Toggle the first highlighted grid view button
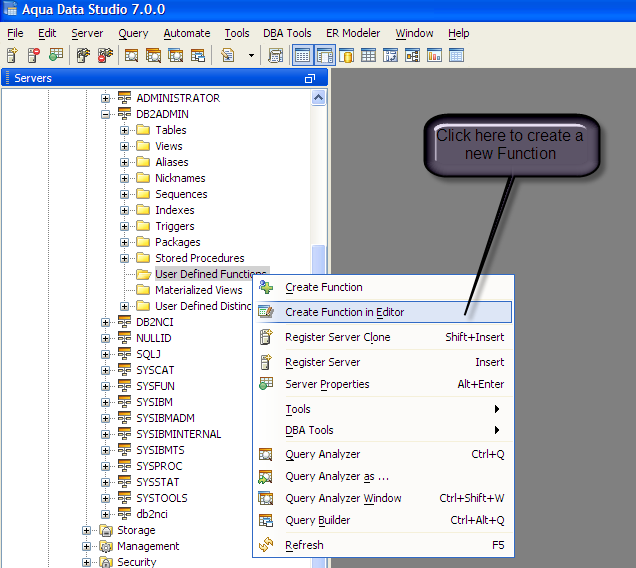The height and width of the screenshot is (568, 636). [303, 55]
